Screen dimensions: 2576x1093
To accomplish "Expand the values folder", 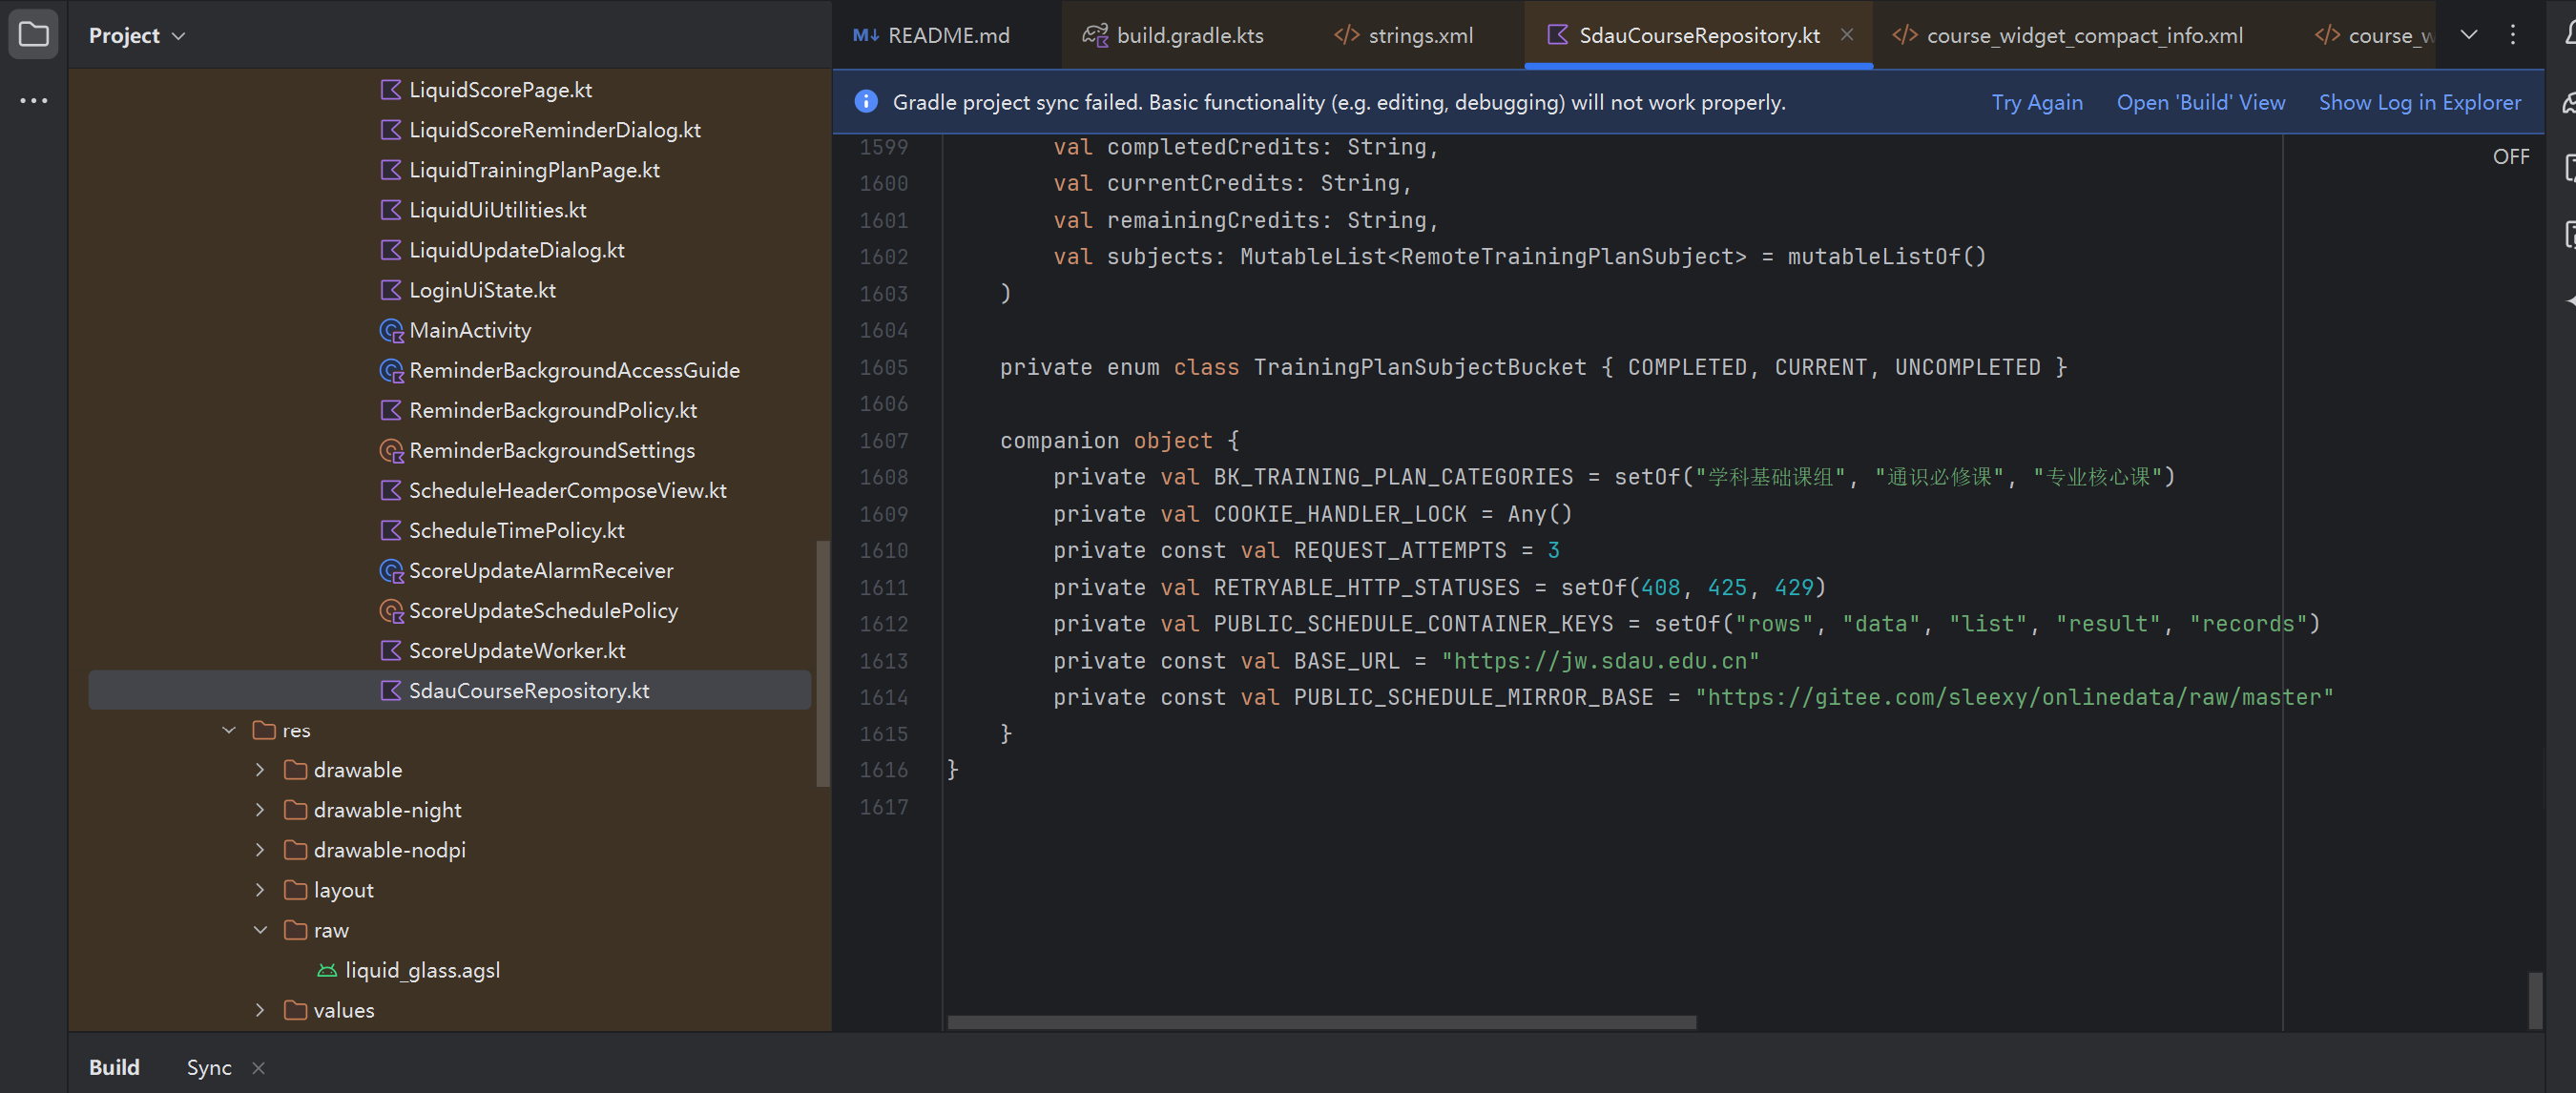I will click(x=260, y=1010).
